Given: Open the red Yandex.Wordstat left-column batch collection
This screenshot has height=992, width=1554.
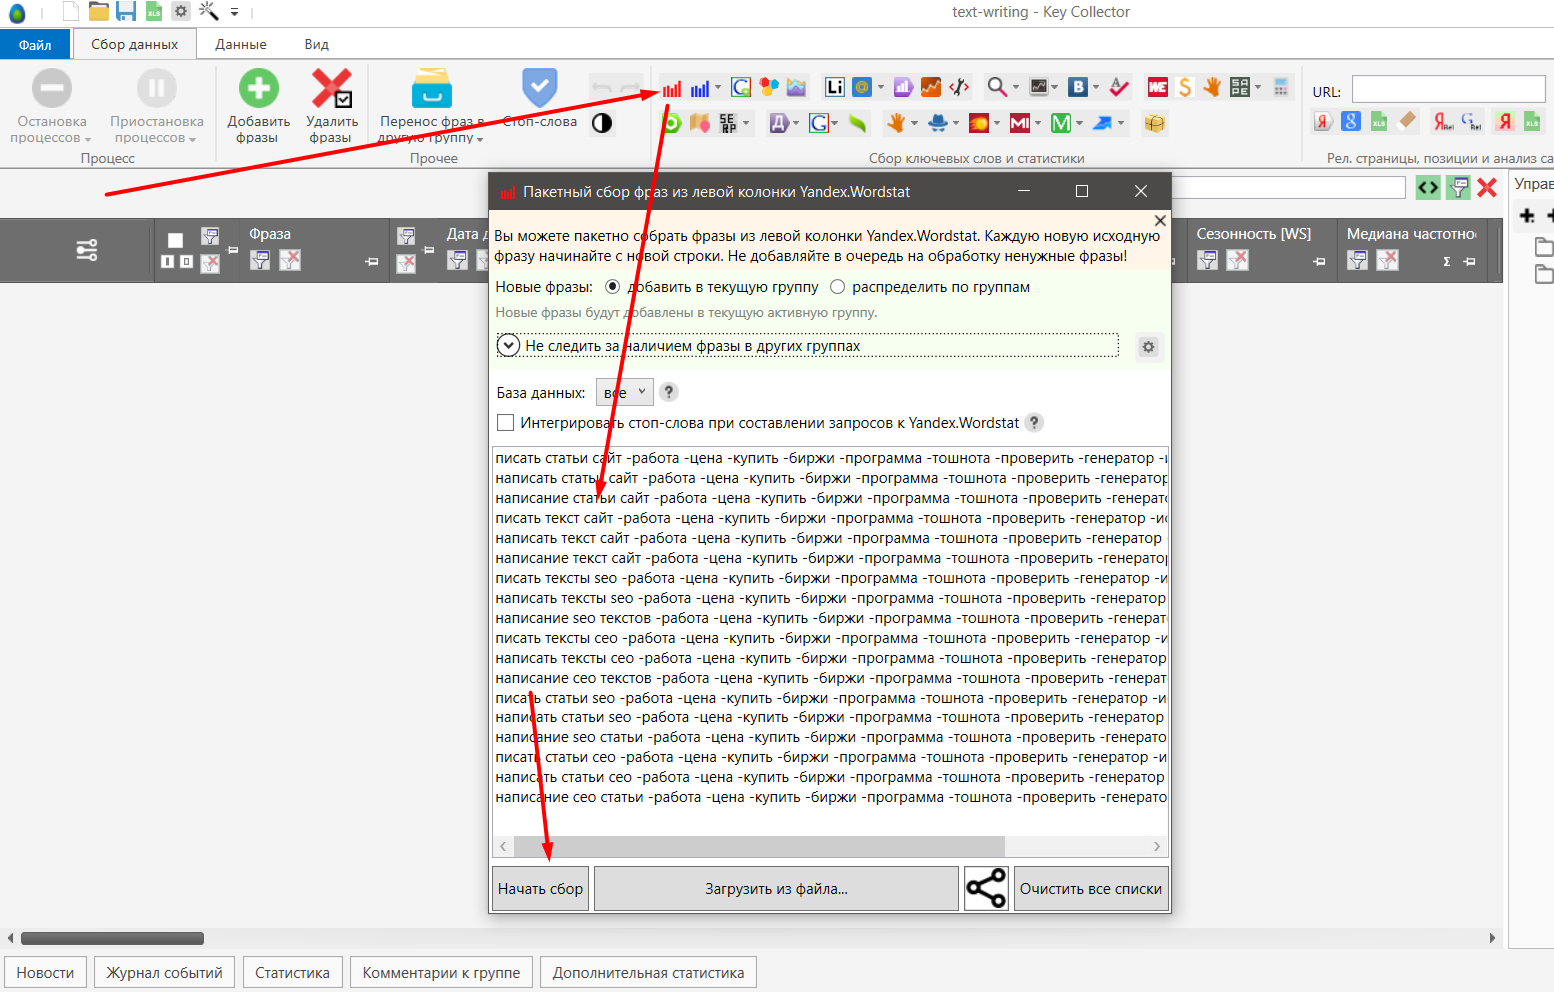Looking at the screenshot, I should click(x=672, y=88).
